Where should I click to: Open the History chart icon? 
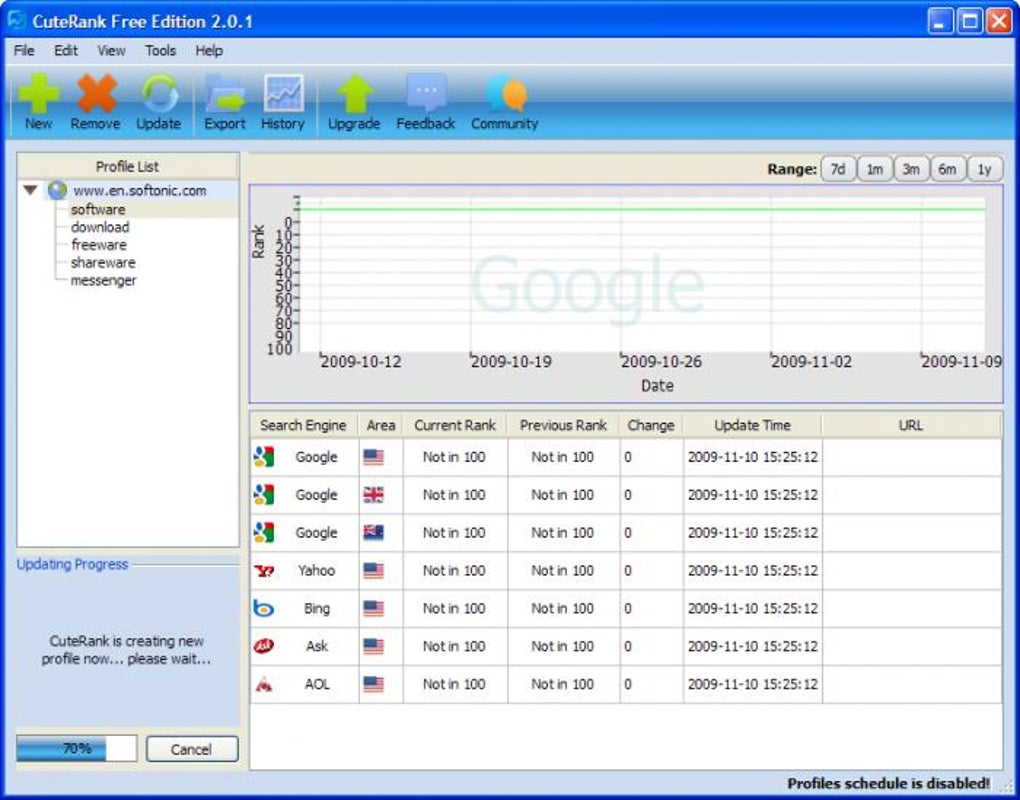[x=284, y=94]
